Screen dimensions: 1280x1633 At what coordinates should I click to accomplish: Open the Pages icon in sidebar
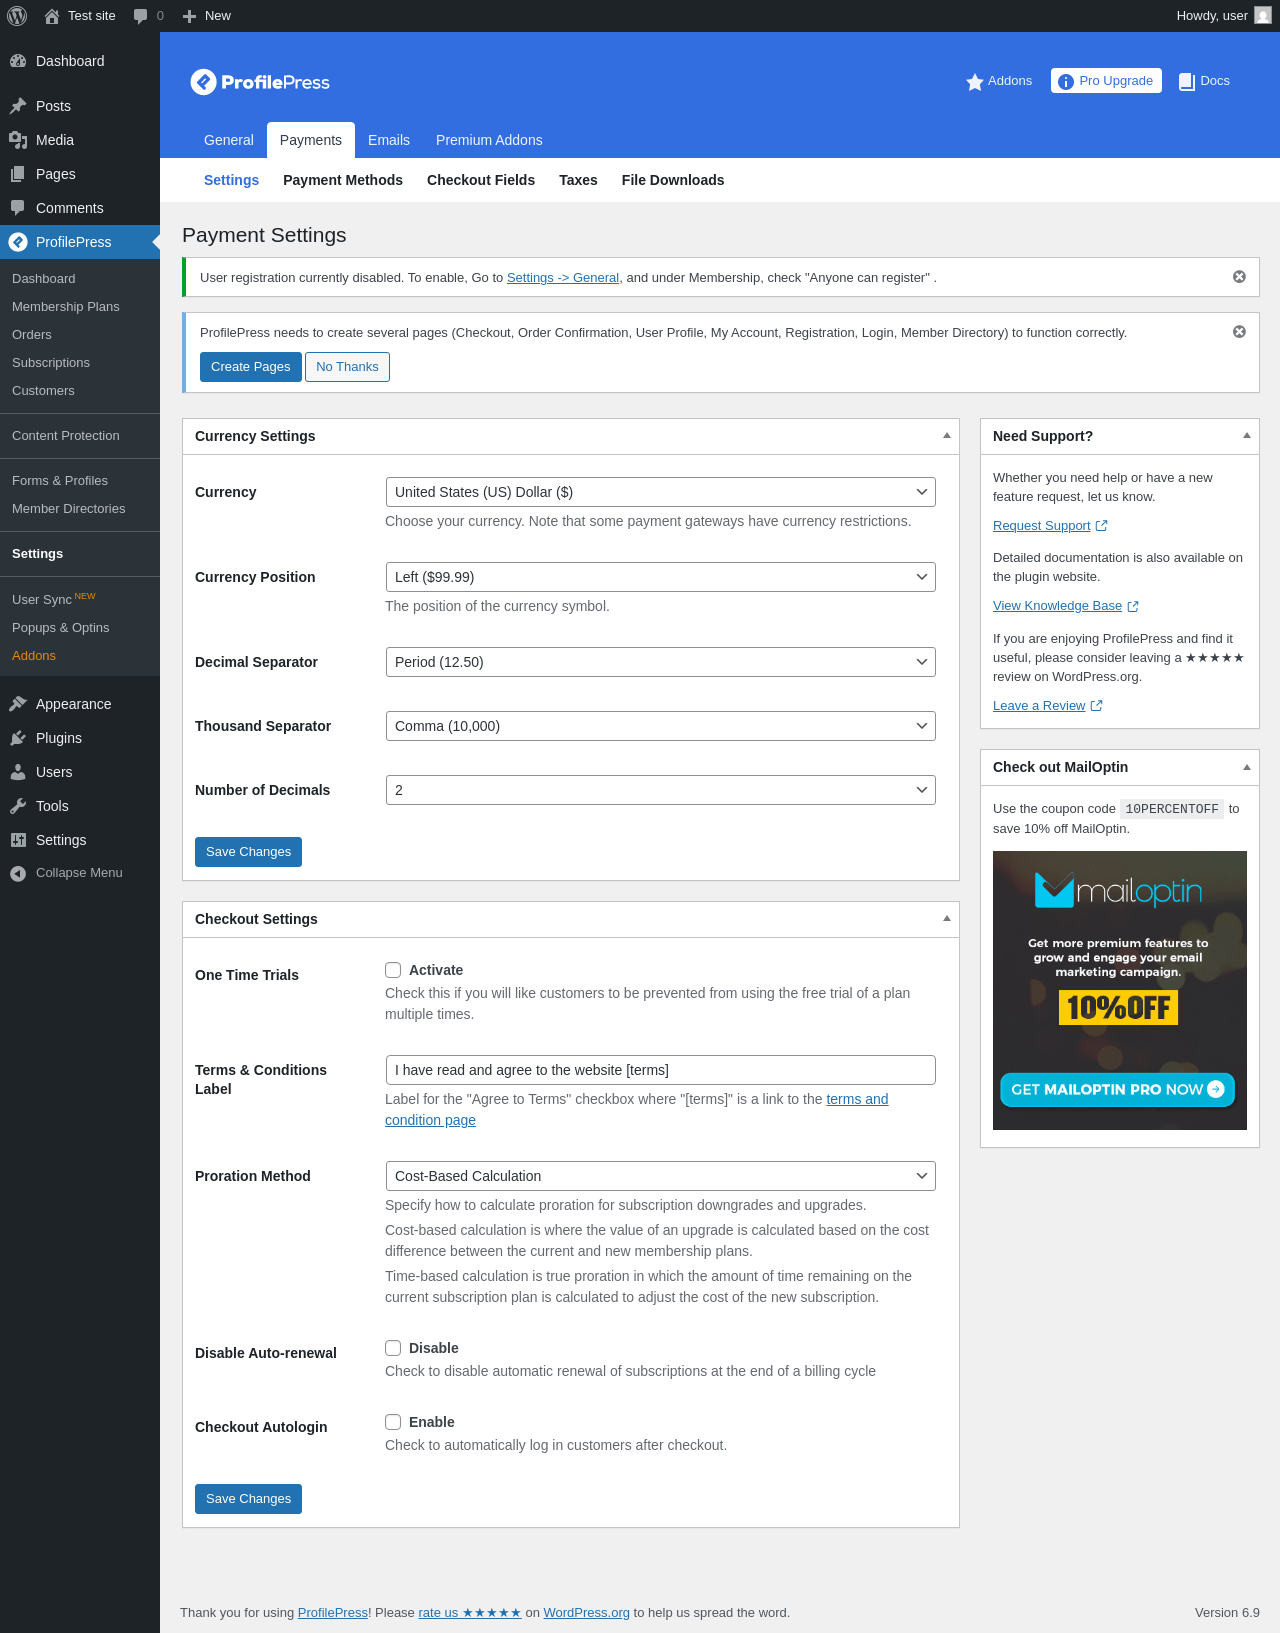point(18,174)
